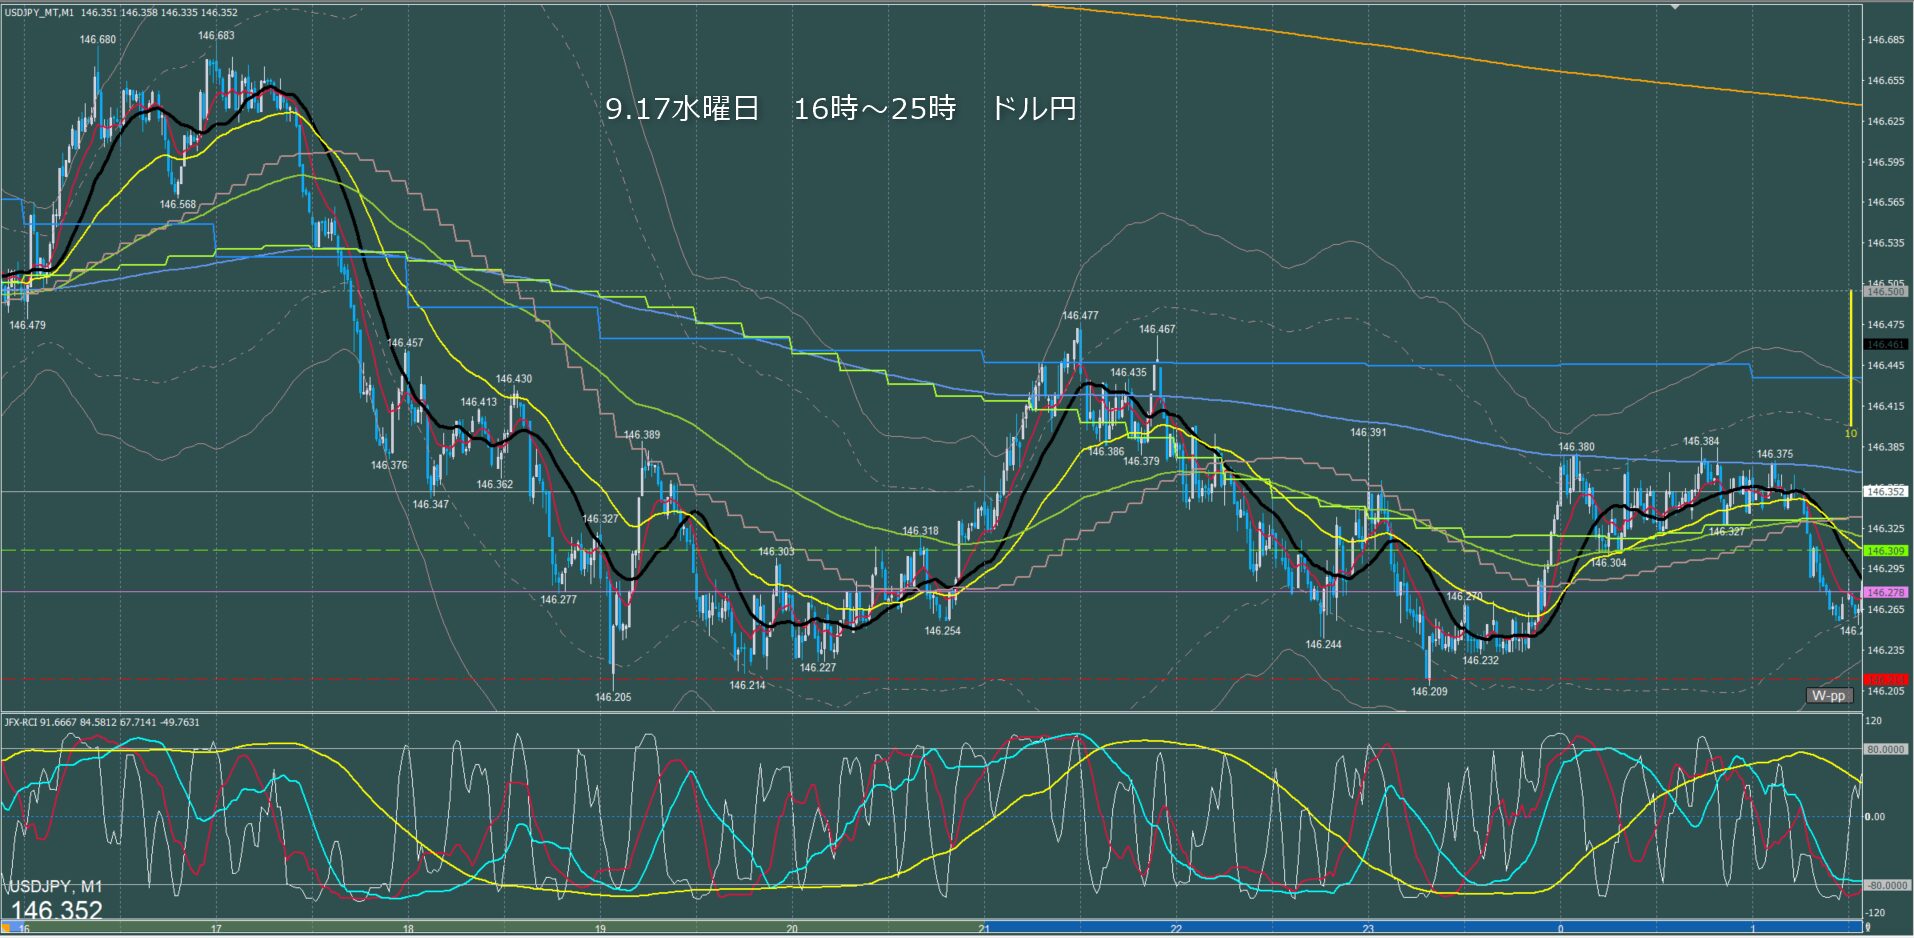Click the gray 146.500 price tag

pos(1885,292)
